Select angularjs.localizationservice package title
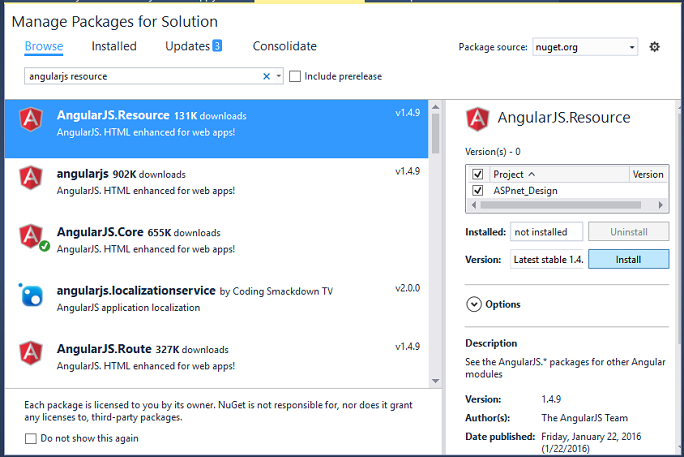The width and height of the screenshot is (684, 457). tap(136, 290)
